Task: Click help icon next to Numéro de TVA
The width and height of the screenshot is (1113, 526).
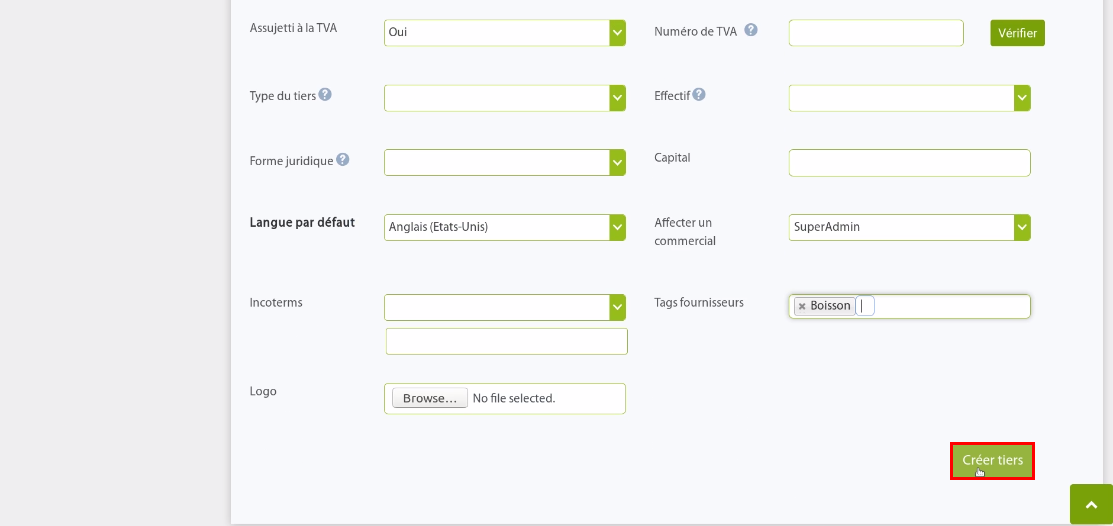Action: (x=750, y=31)
